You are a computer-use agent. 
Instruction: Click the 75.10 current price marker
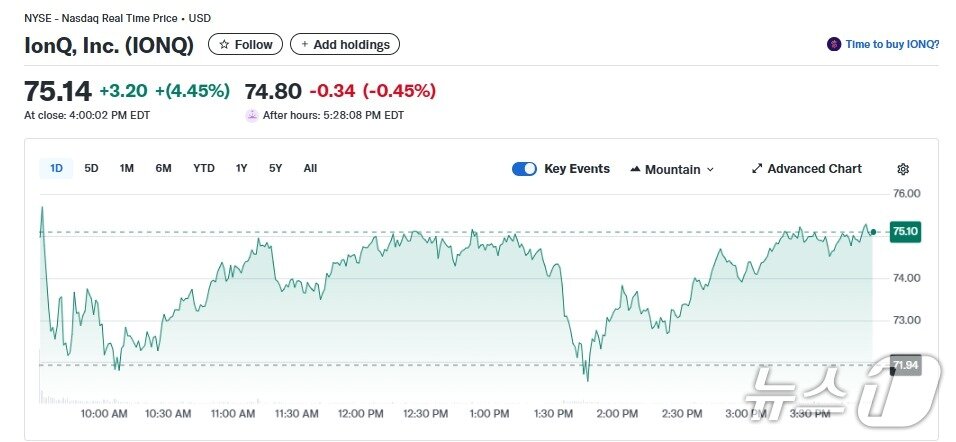(x=904, y=231)
